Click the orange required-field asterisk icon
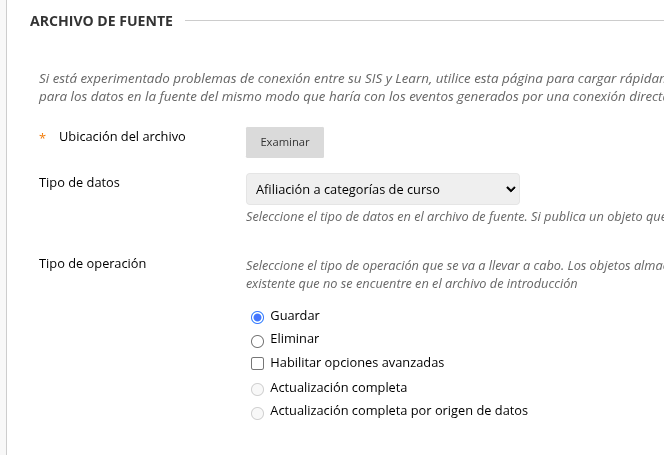 tap(42, 137)
